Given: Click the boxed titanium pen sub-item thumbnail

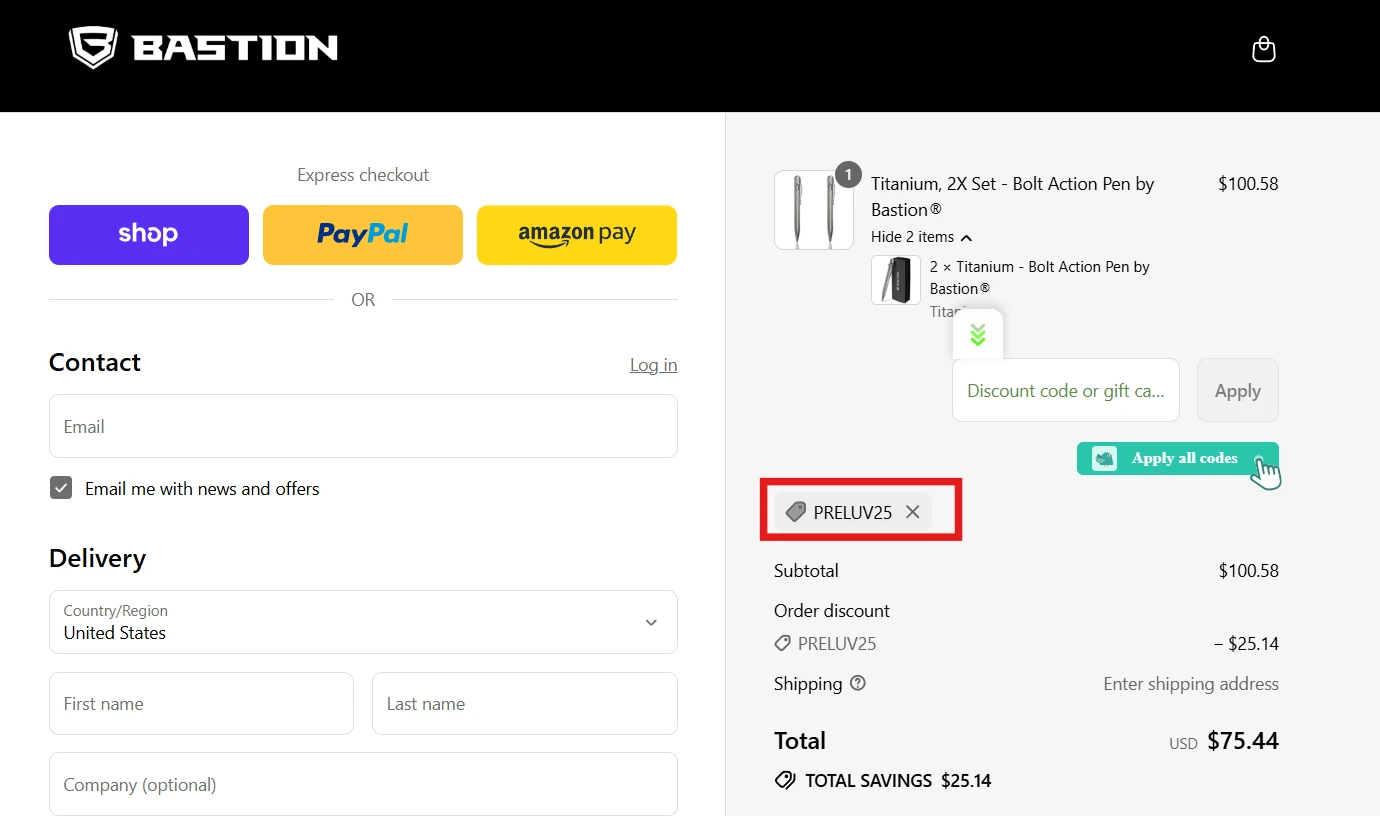Looking at the screenshot, I should 896,280.
